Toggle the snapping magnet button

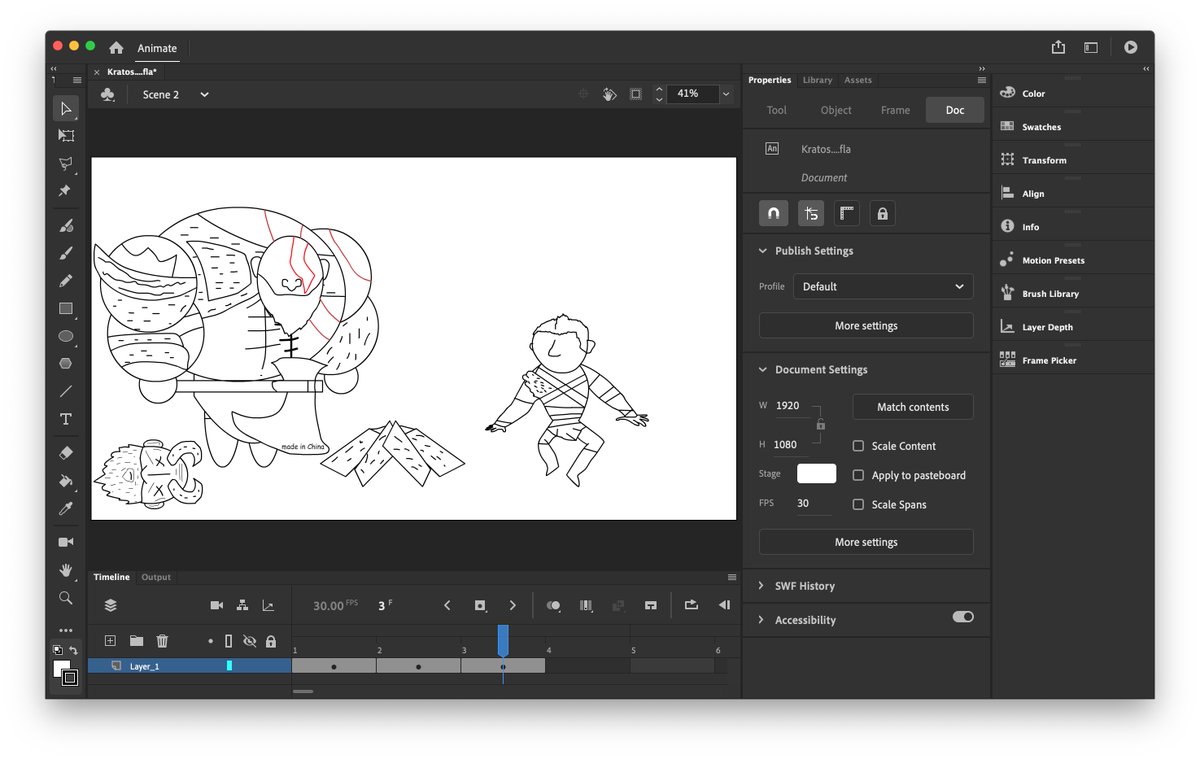(x=773, y=213)
